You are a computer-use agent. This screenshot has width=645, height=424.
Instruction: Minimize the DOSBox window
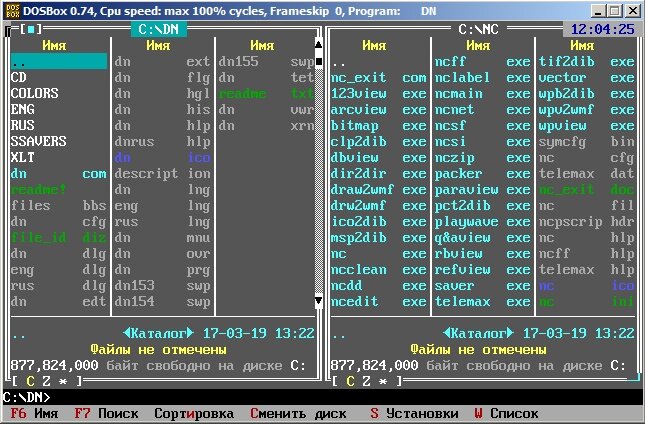(x=599, y=11)
